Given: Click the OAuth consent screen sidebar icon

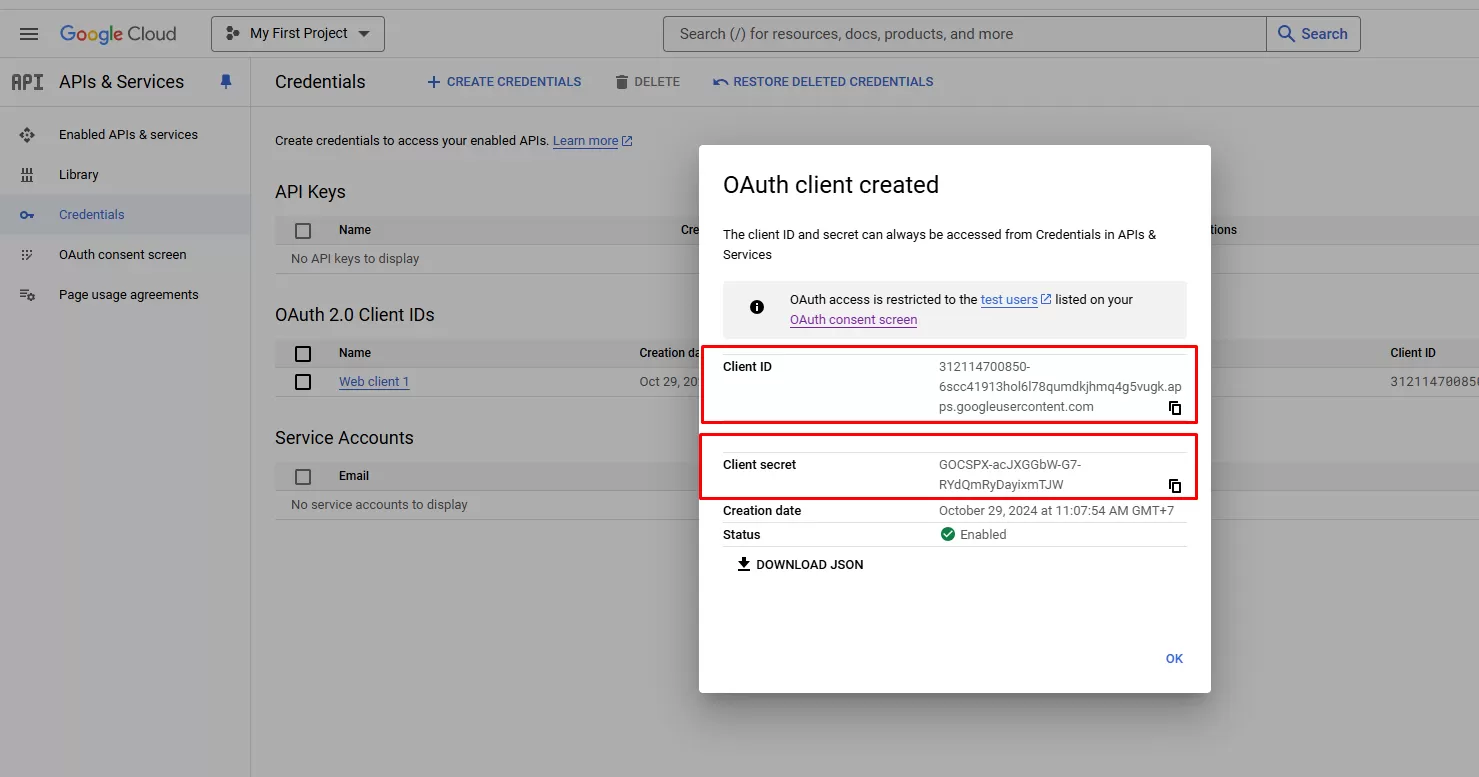Looking at the screenshot, I should click(27, 255).
